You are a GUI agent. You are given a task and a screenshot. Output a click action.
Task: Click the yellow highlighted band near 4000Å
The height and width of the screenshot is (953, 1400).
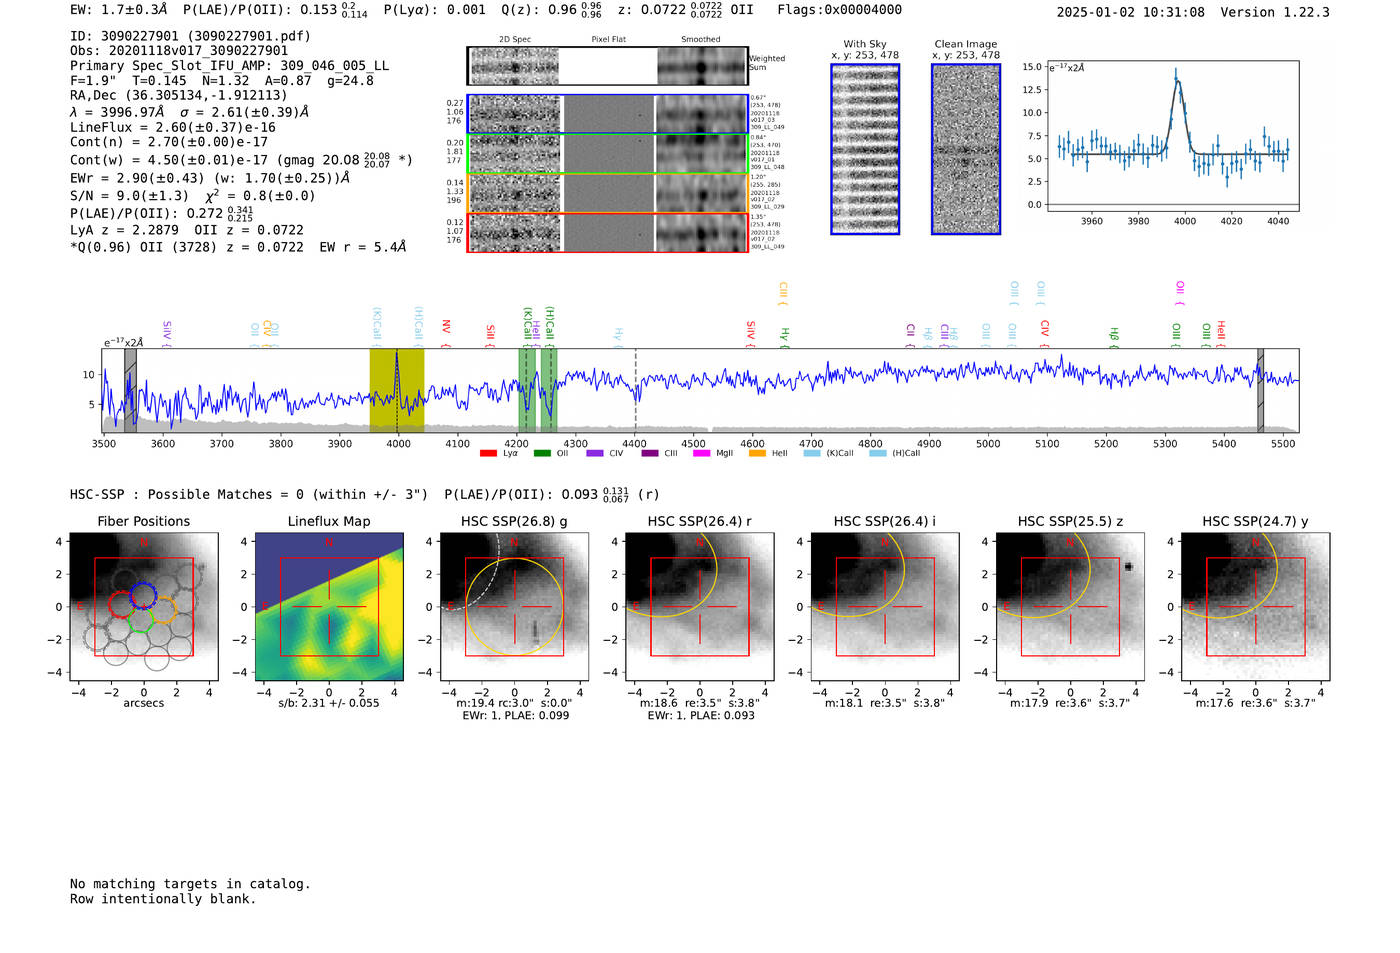(397, 390)
